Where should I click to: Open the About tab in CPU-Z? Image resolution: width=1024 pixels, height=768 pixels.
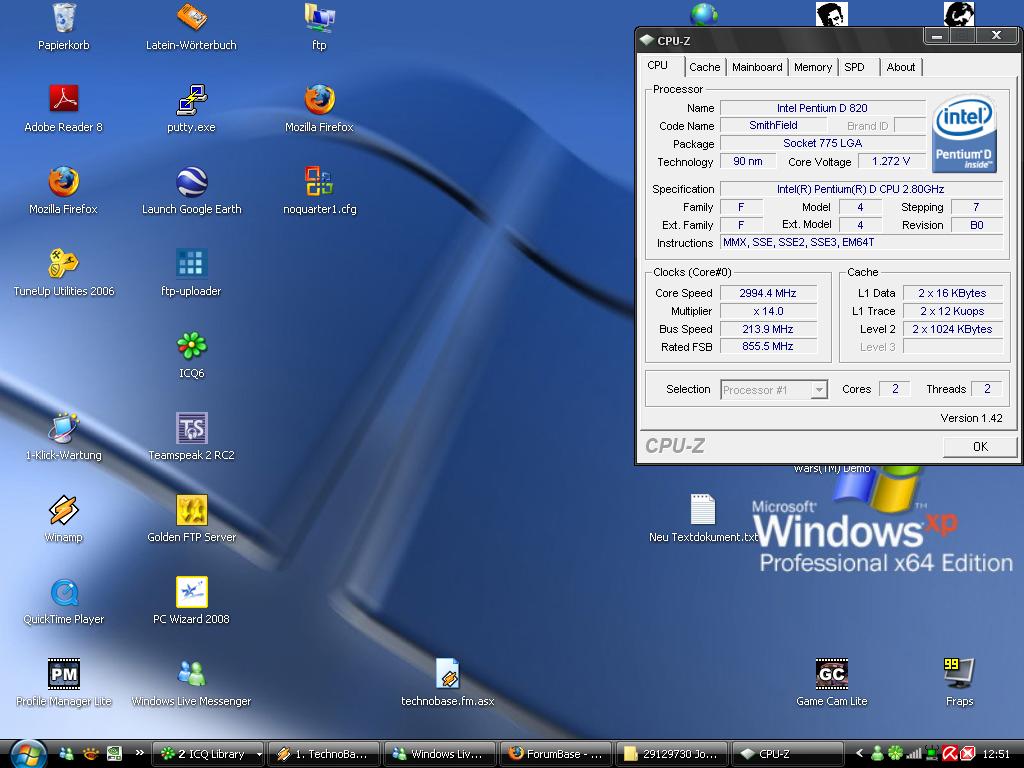point(901,67)
